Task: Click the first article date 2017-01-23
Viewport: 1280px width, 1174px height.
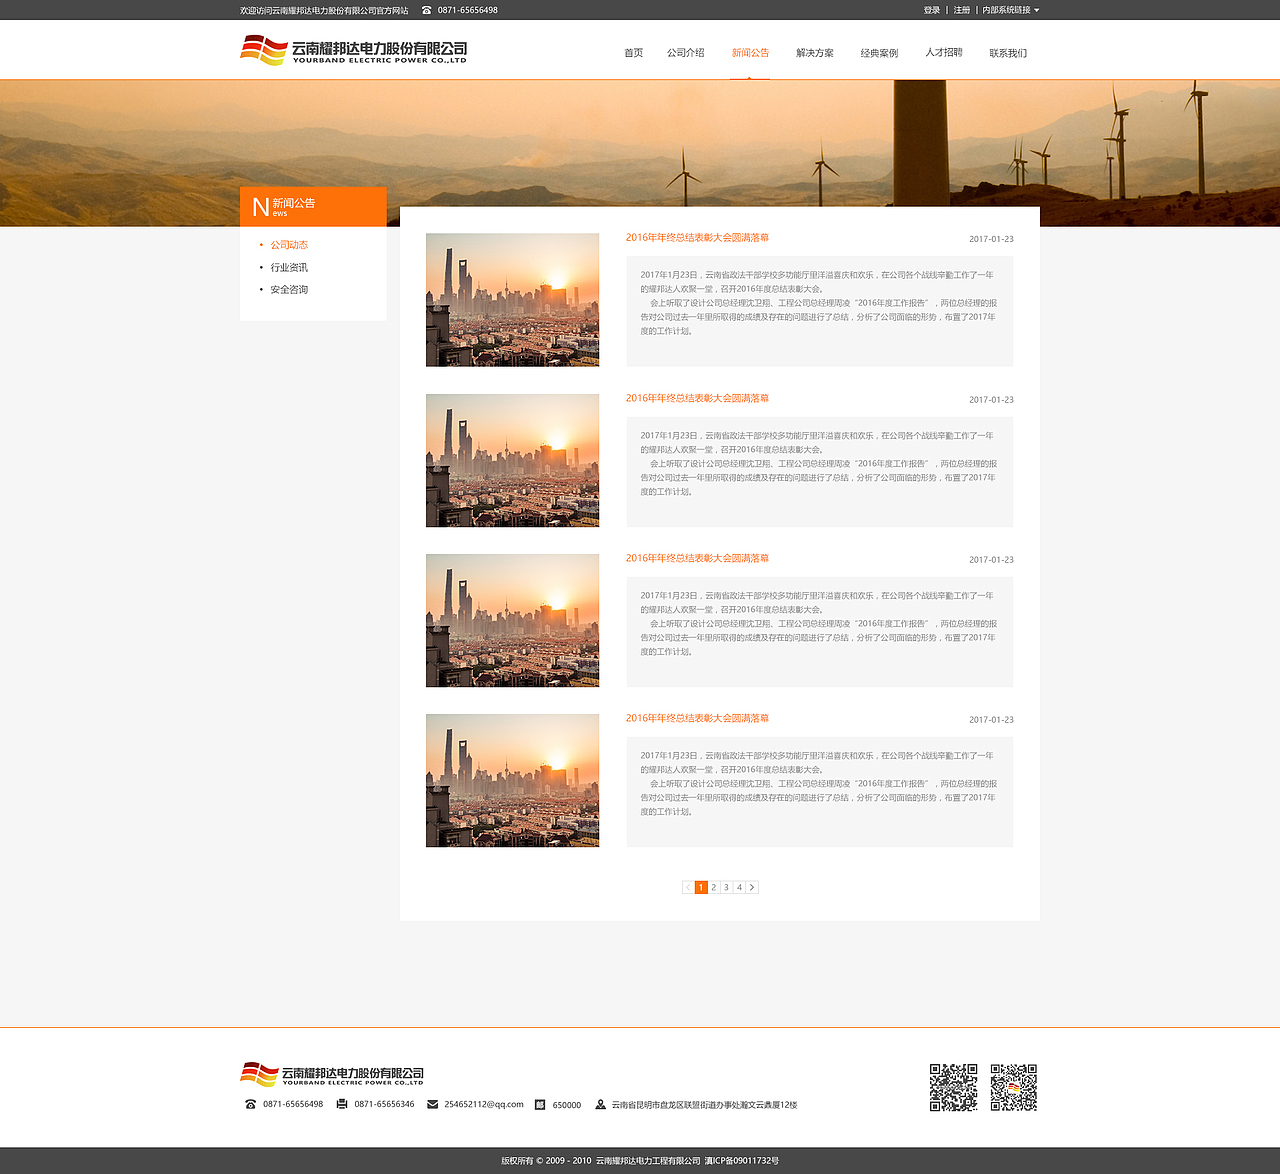Action: [x=991, y=239]
